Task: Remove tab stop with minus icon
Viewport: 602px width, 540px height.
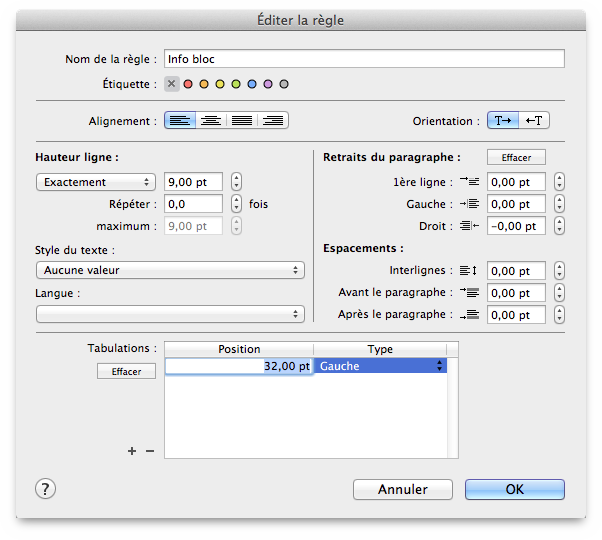Action: pos(150,451)
